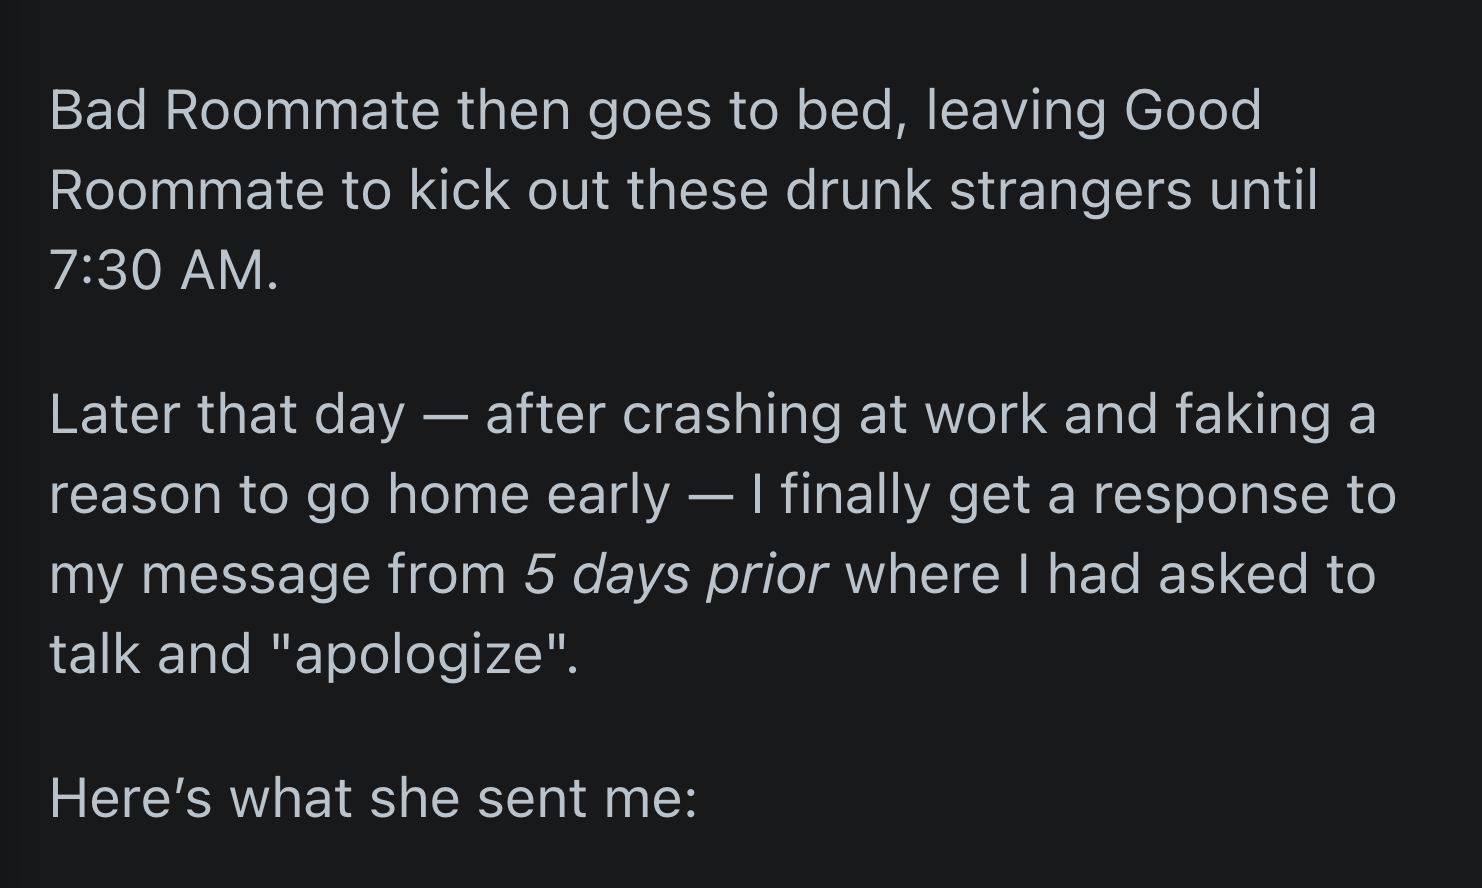The image size is (1482, 888).
Task: Click the word "Good" ending the first line
Action: tap(1192, 110)
